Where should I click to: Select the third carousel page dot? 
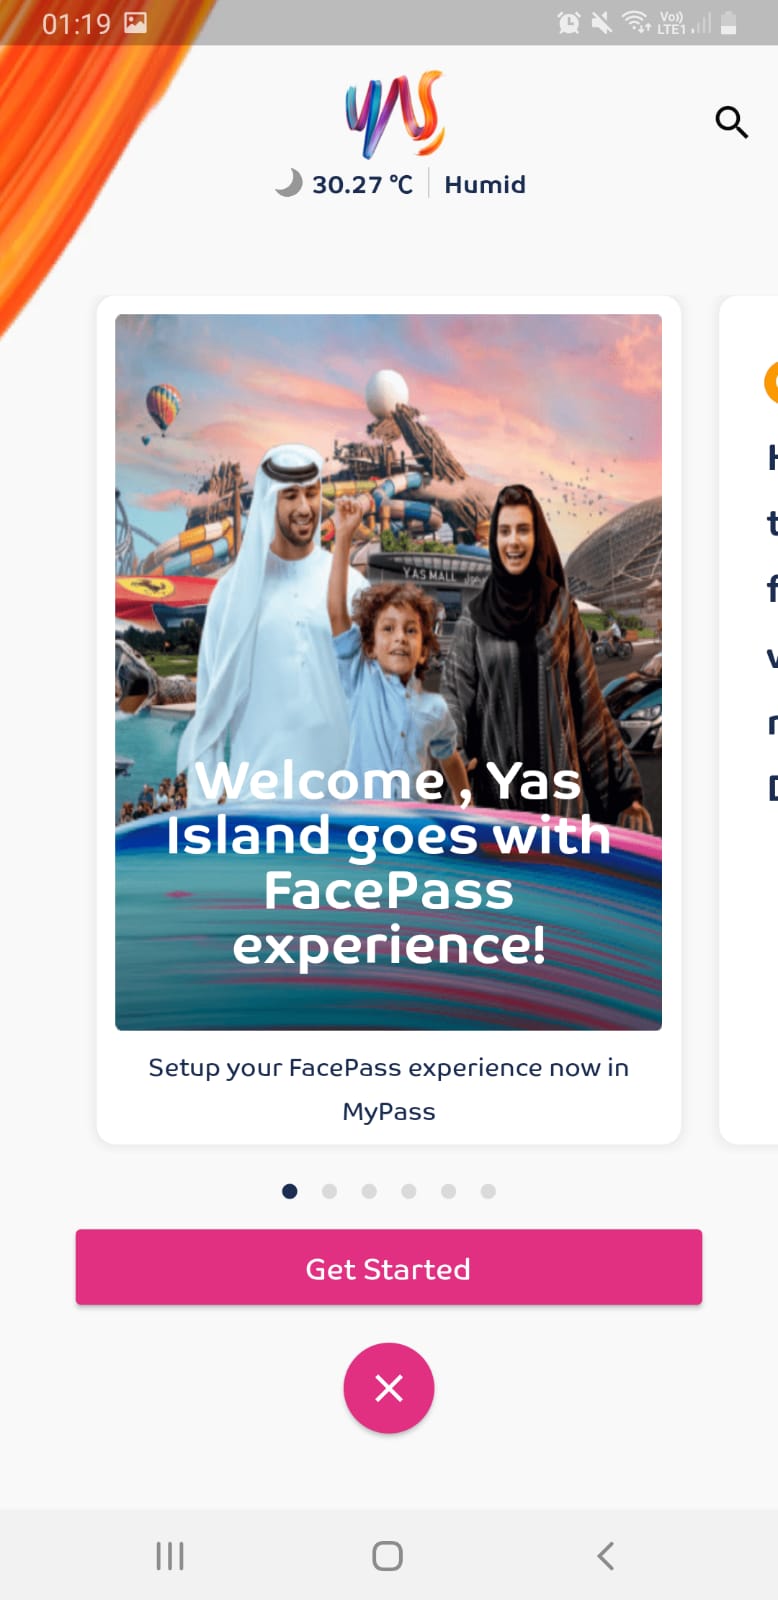(x=369, y=1191)
